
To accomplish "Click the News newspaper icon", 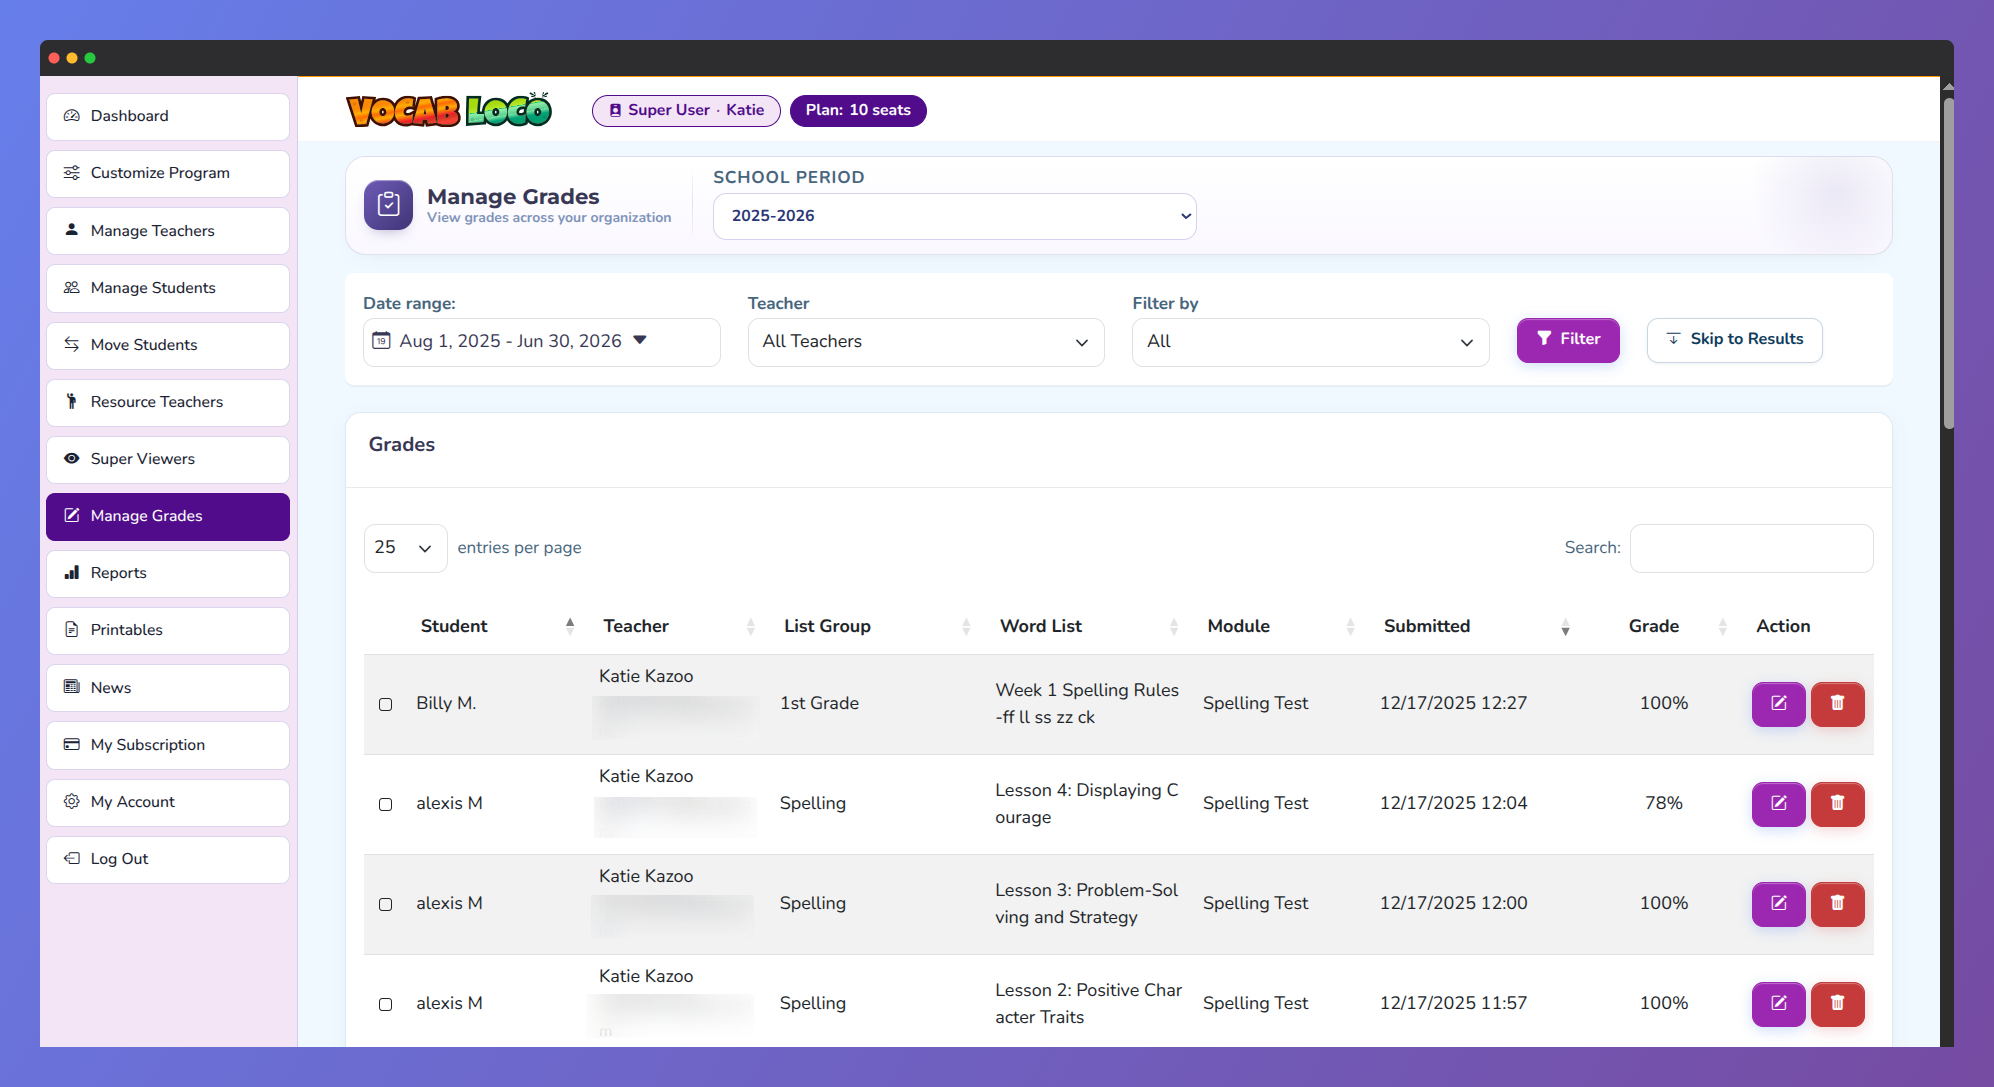I will click(72, 687).
